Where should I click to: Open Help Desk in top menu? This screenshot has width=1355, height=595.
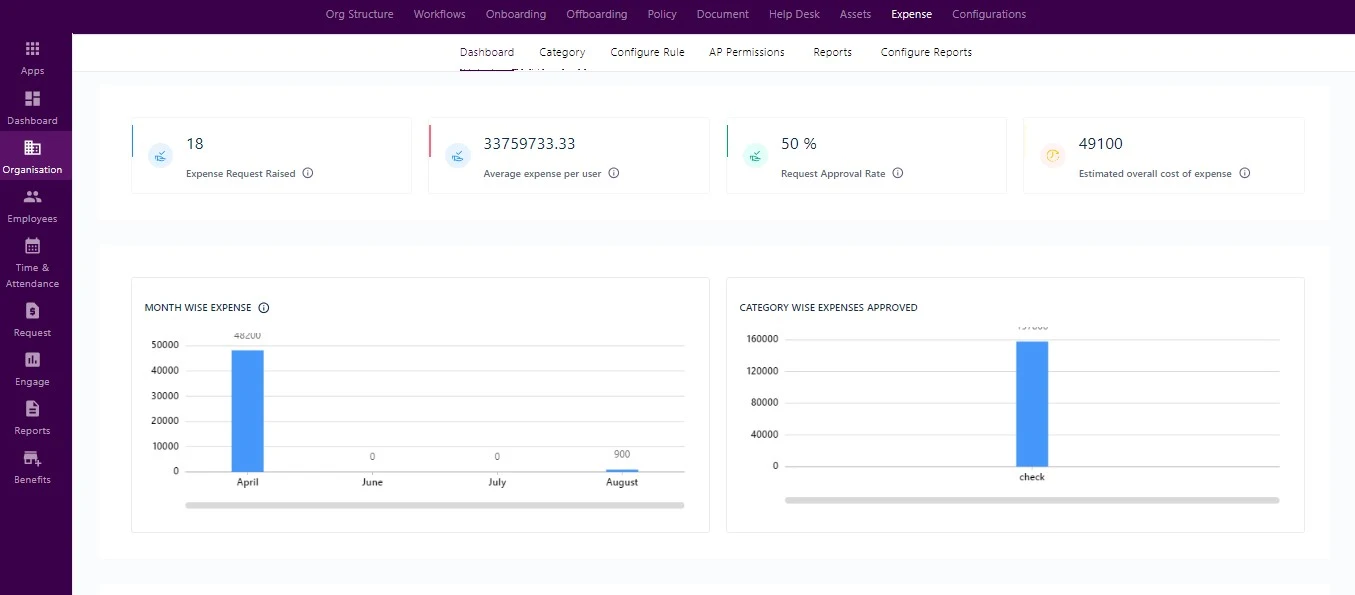[x=794, y=14]
